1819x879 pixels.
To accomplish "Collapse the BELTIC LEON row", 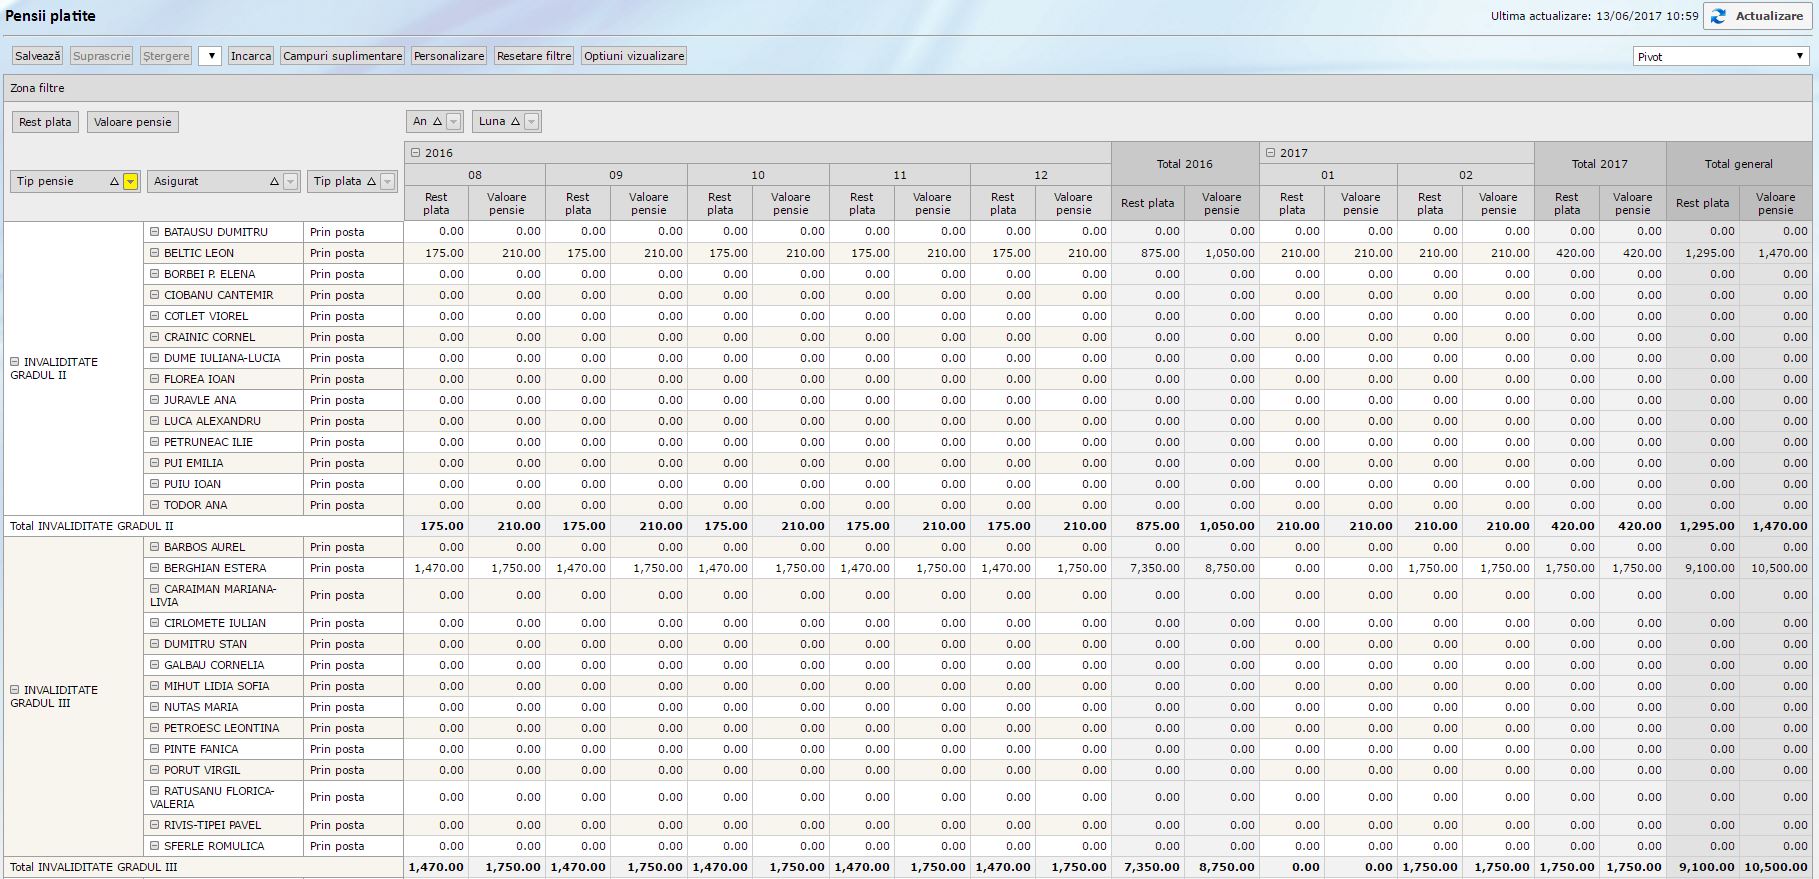I will pyautogui.click(x=155, y=253).
